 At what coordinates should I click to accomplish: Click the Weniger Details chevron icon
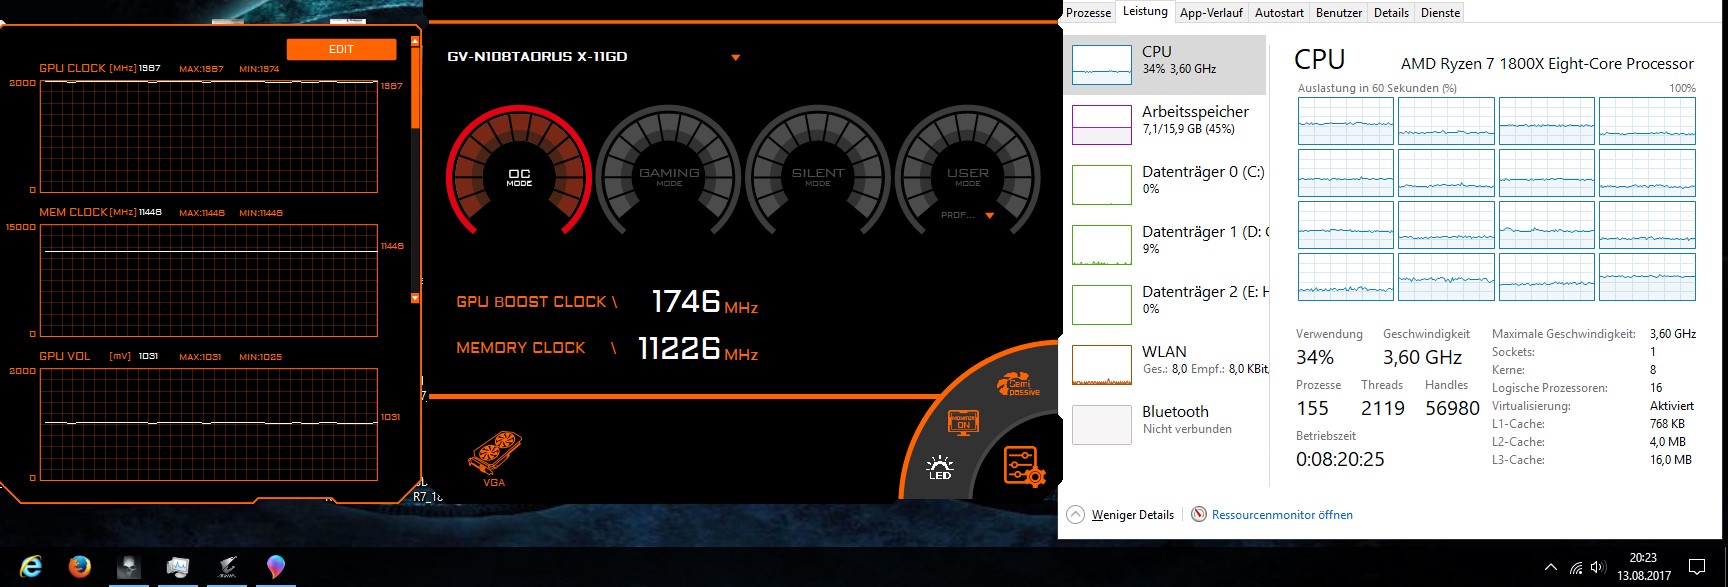coord(1075,515)
